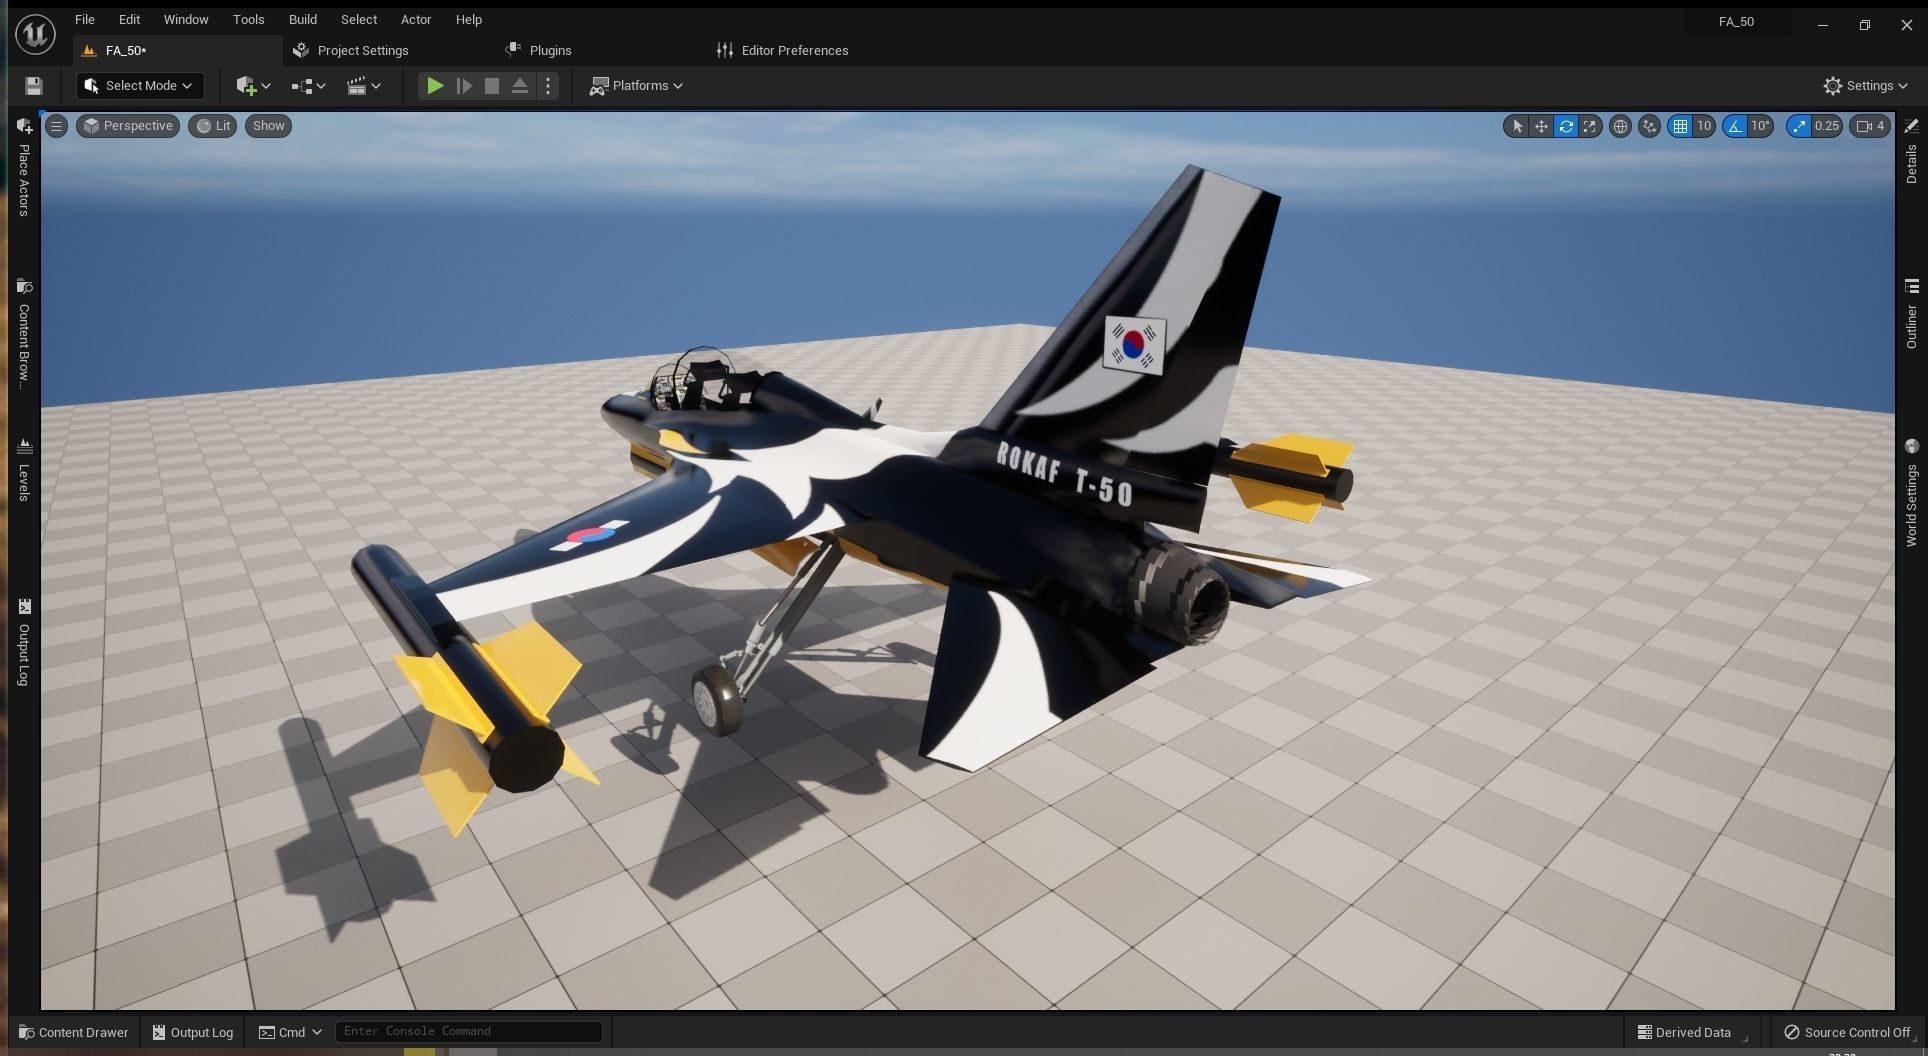The height and width of the screenshot is (1056, 1928).
Task: Open the Settings dropdown at top right
Action: pyautogui.click(x=1865, y=86)
